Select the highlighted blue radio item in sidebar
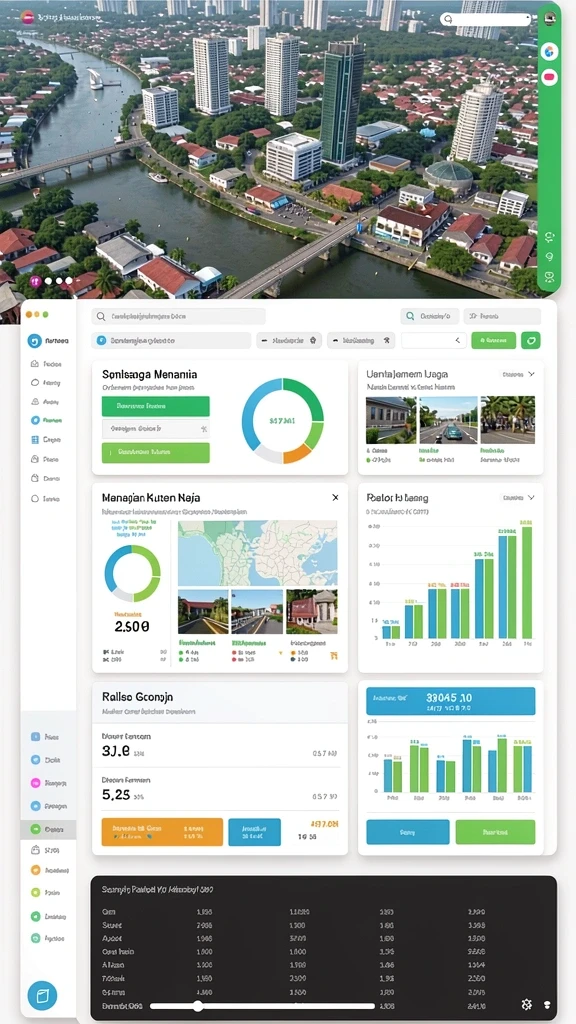576x1024 pixels. (x=35, y=421)
